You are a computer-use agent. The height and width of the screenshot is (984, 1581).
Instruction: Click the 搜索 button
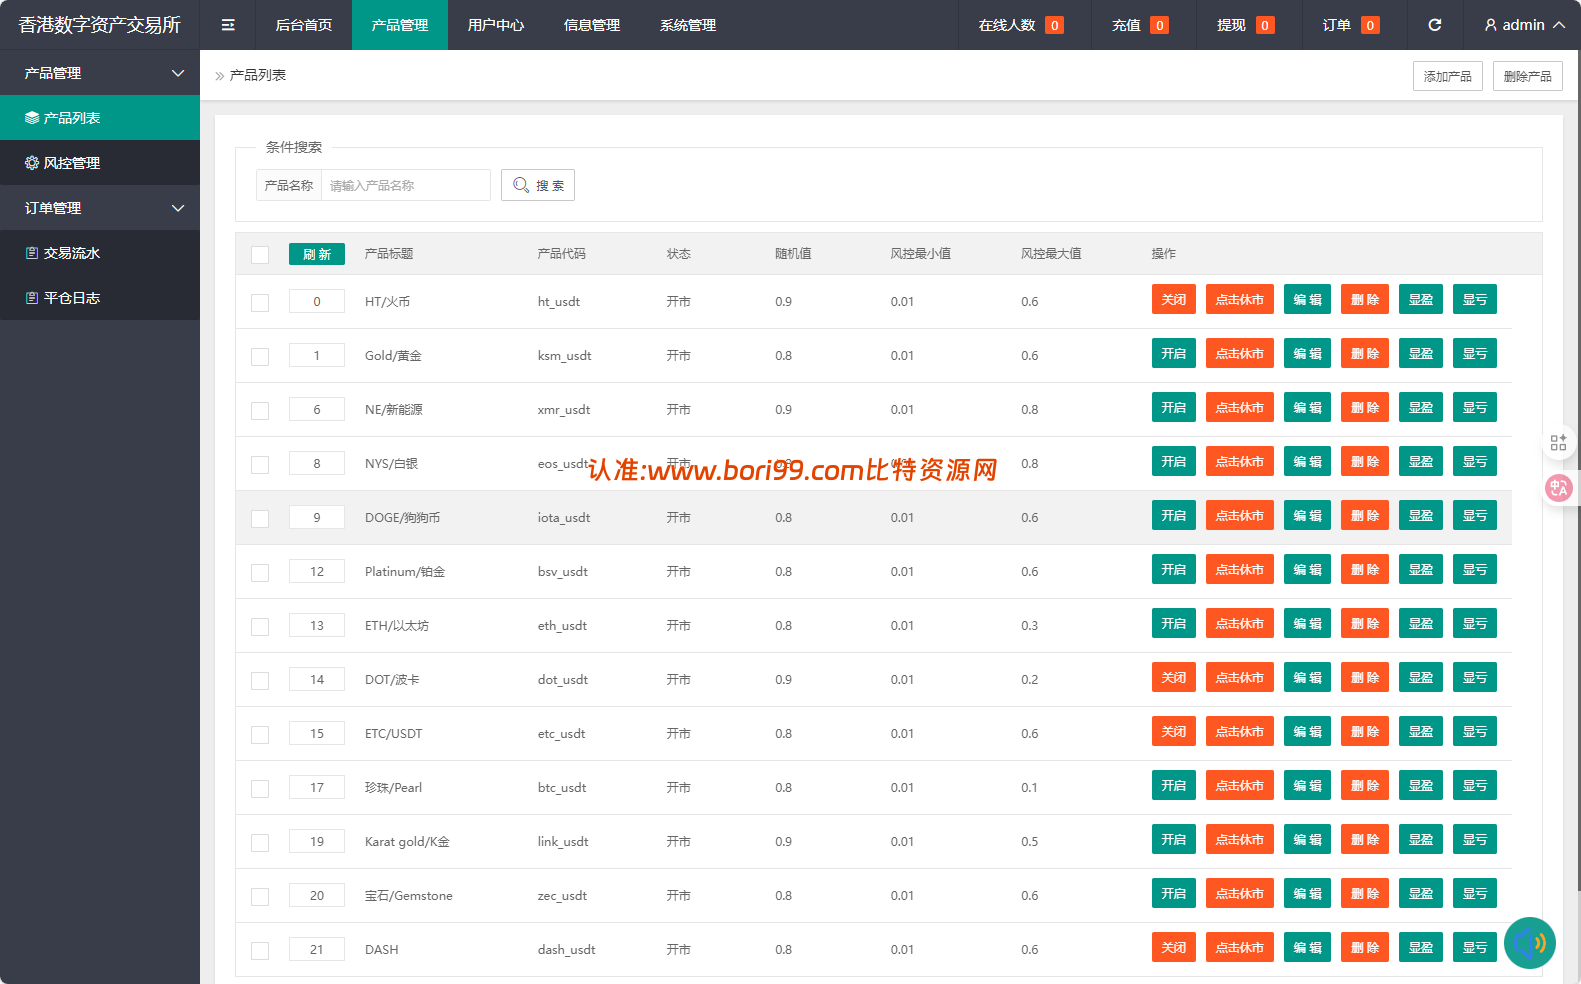[x=538, y=185]
